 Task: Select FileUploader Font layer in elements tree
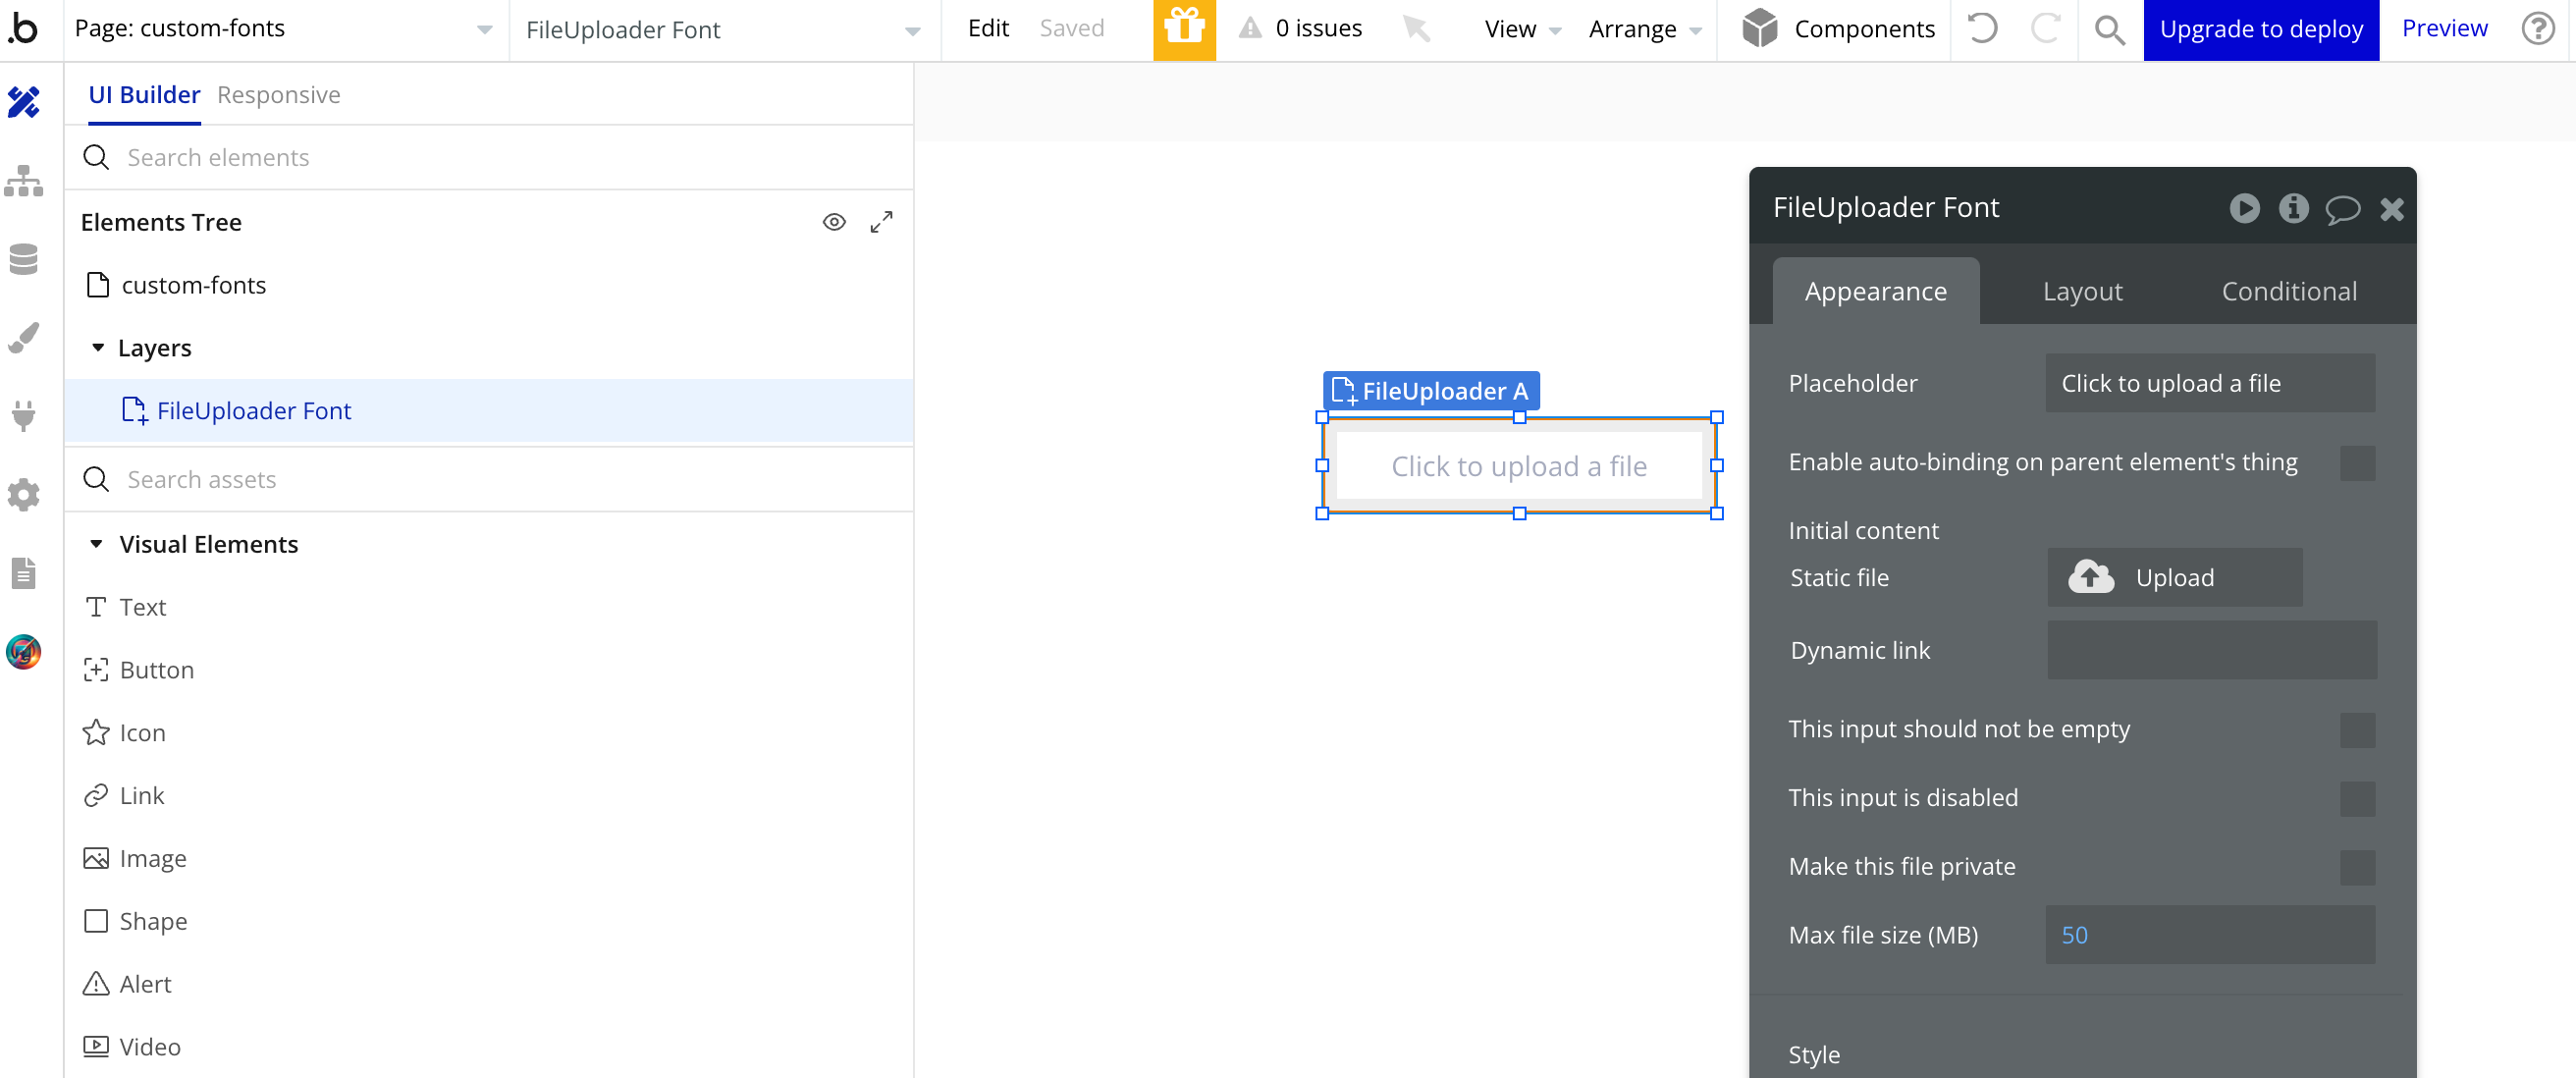[x=254, y=409]
